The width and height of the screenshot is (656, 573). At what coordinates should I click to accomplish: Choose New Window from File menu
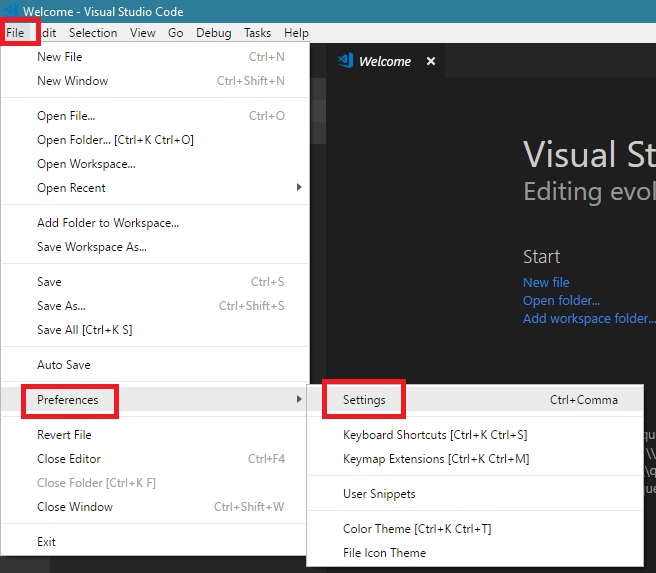click(x=72, y=81)
